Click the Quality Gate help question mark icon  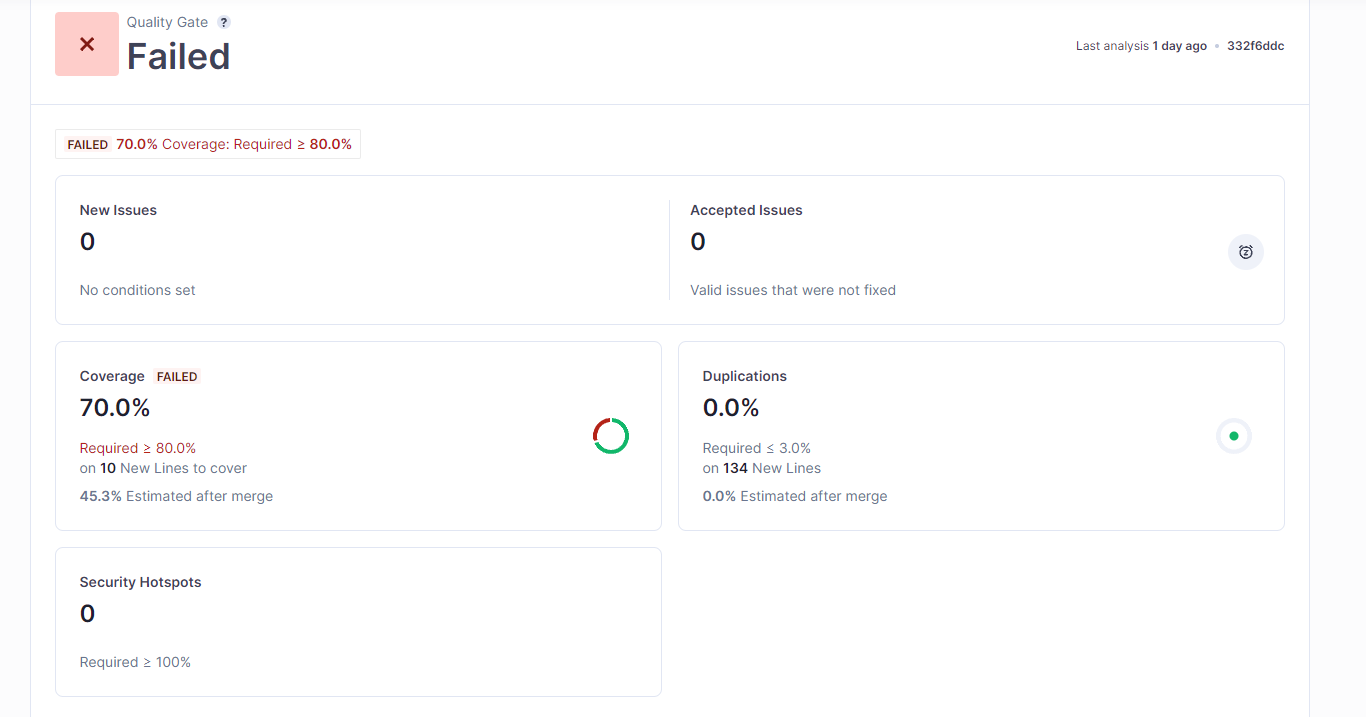pyautogui.click(x=223, y=21)
